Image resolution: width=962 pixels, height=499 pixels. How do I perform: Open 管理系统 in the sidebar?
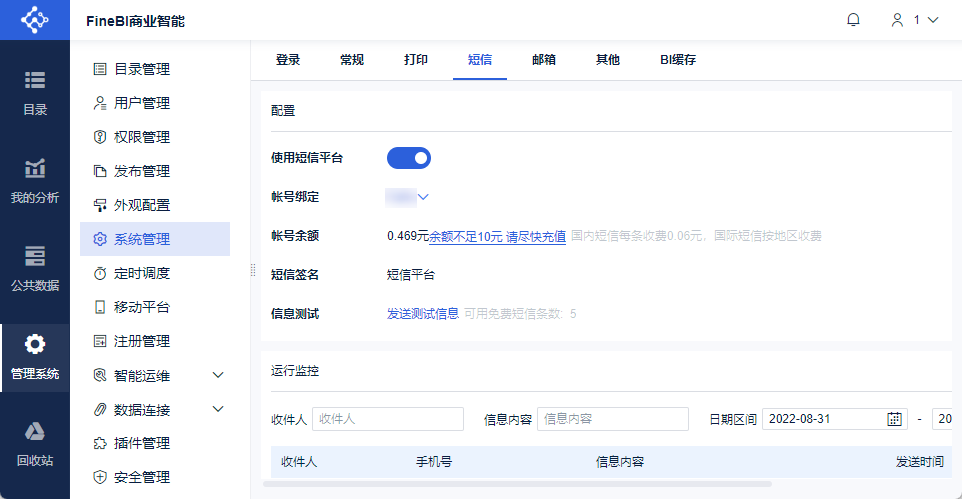click(35, 357)
